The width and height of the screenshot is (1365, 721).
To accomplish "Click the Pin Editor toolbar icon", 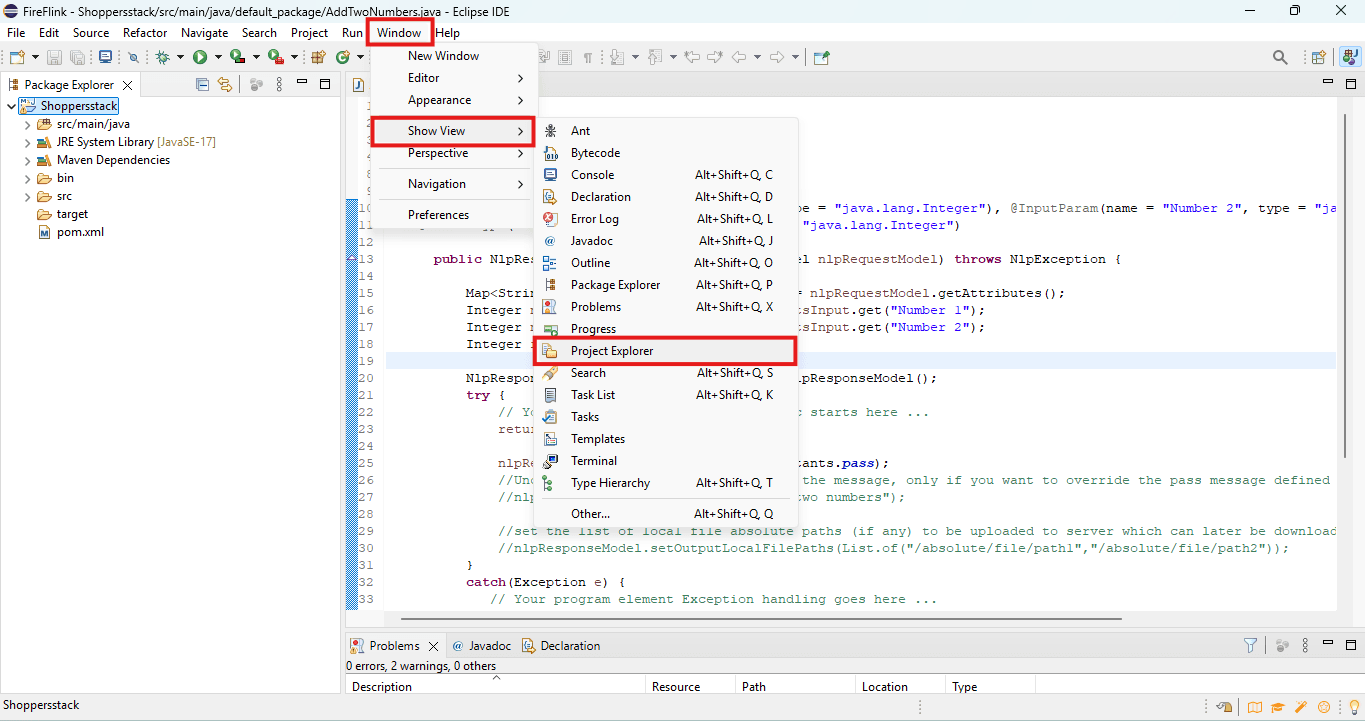I will [821, 58].
